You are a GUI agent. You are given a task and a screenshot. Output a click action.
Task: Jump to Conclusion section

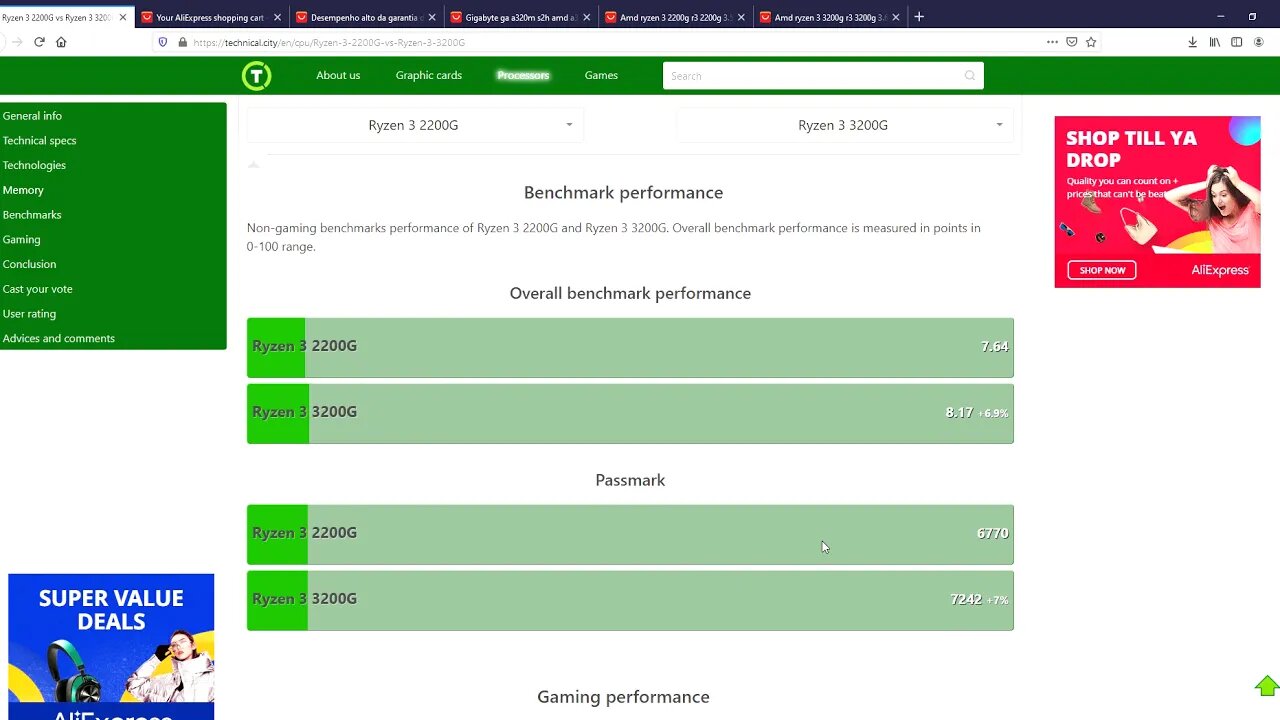[x=29, y=265]
